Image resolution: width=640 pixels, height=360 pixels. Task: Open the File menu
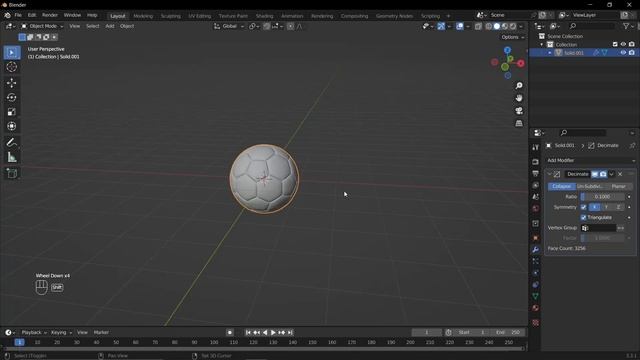coord(18,15)
